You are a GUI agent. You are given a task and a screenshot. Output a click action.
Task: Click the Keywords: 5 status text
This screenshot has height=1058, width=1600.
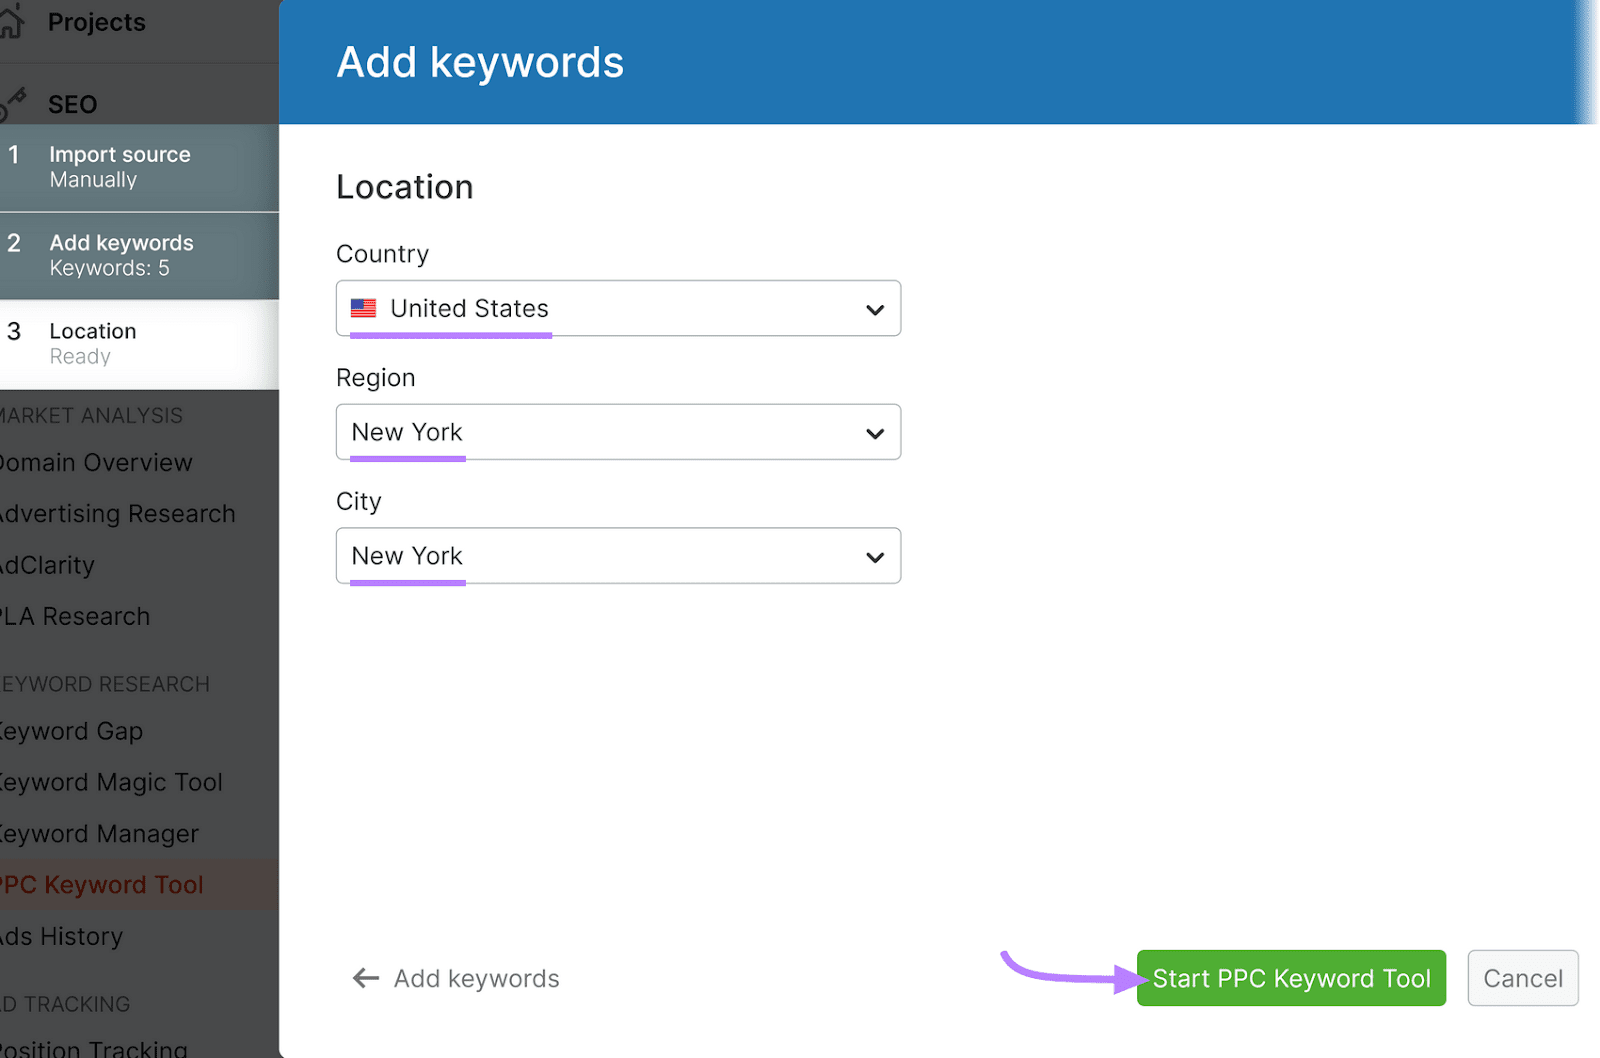(110, 268)
